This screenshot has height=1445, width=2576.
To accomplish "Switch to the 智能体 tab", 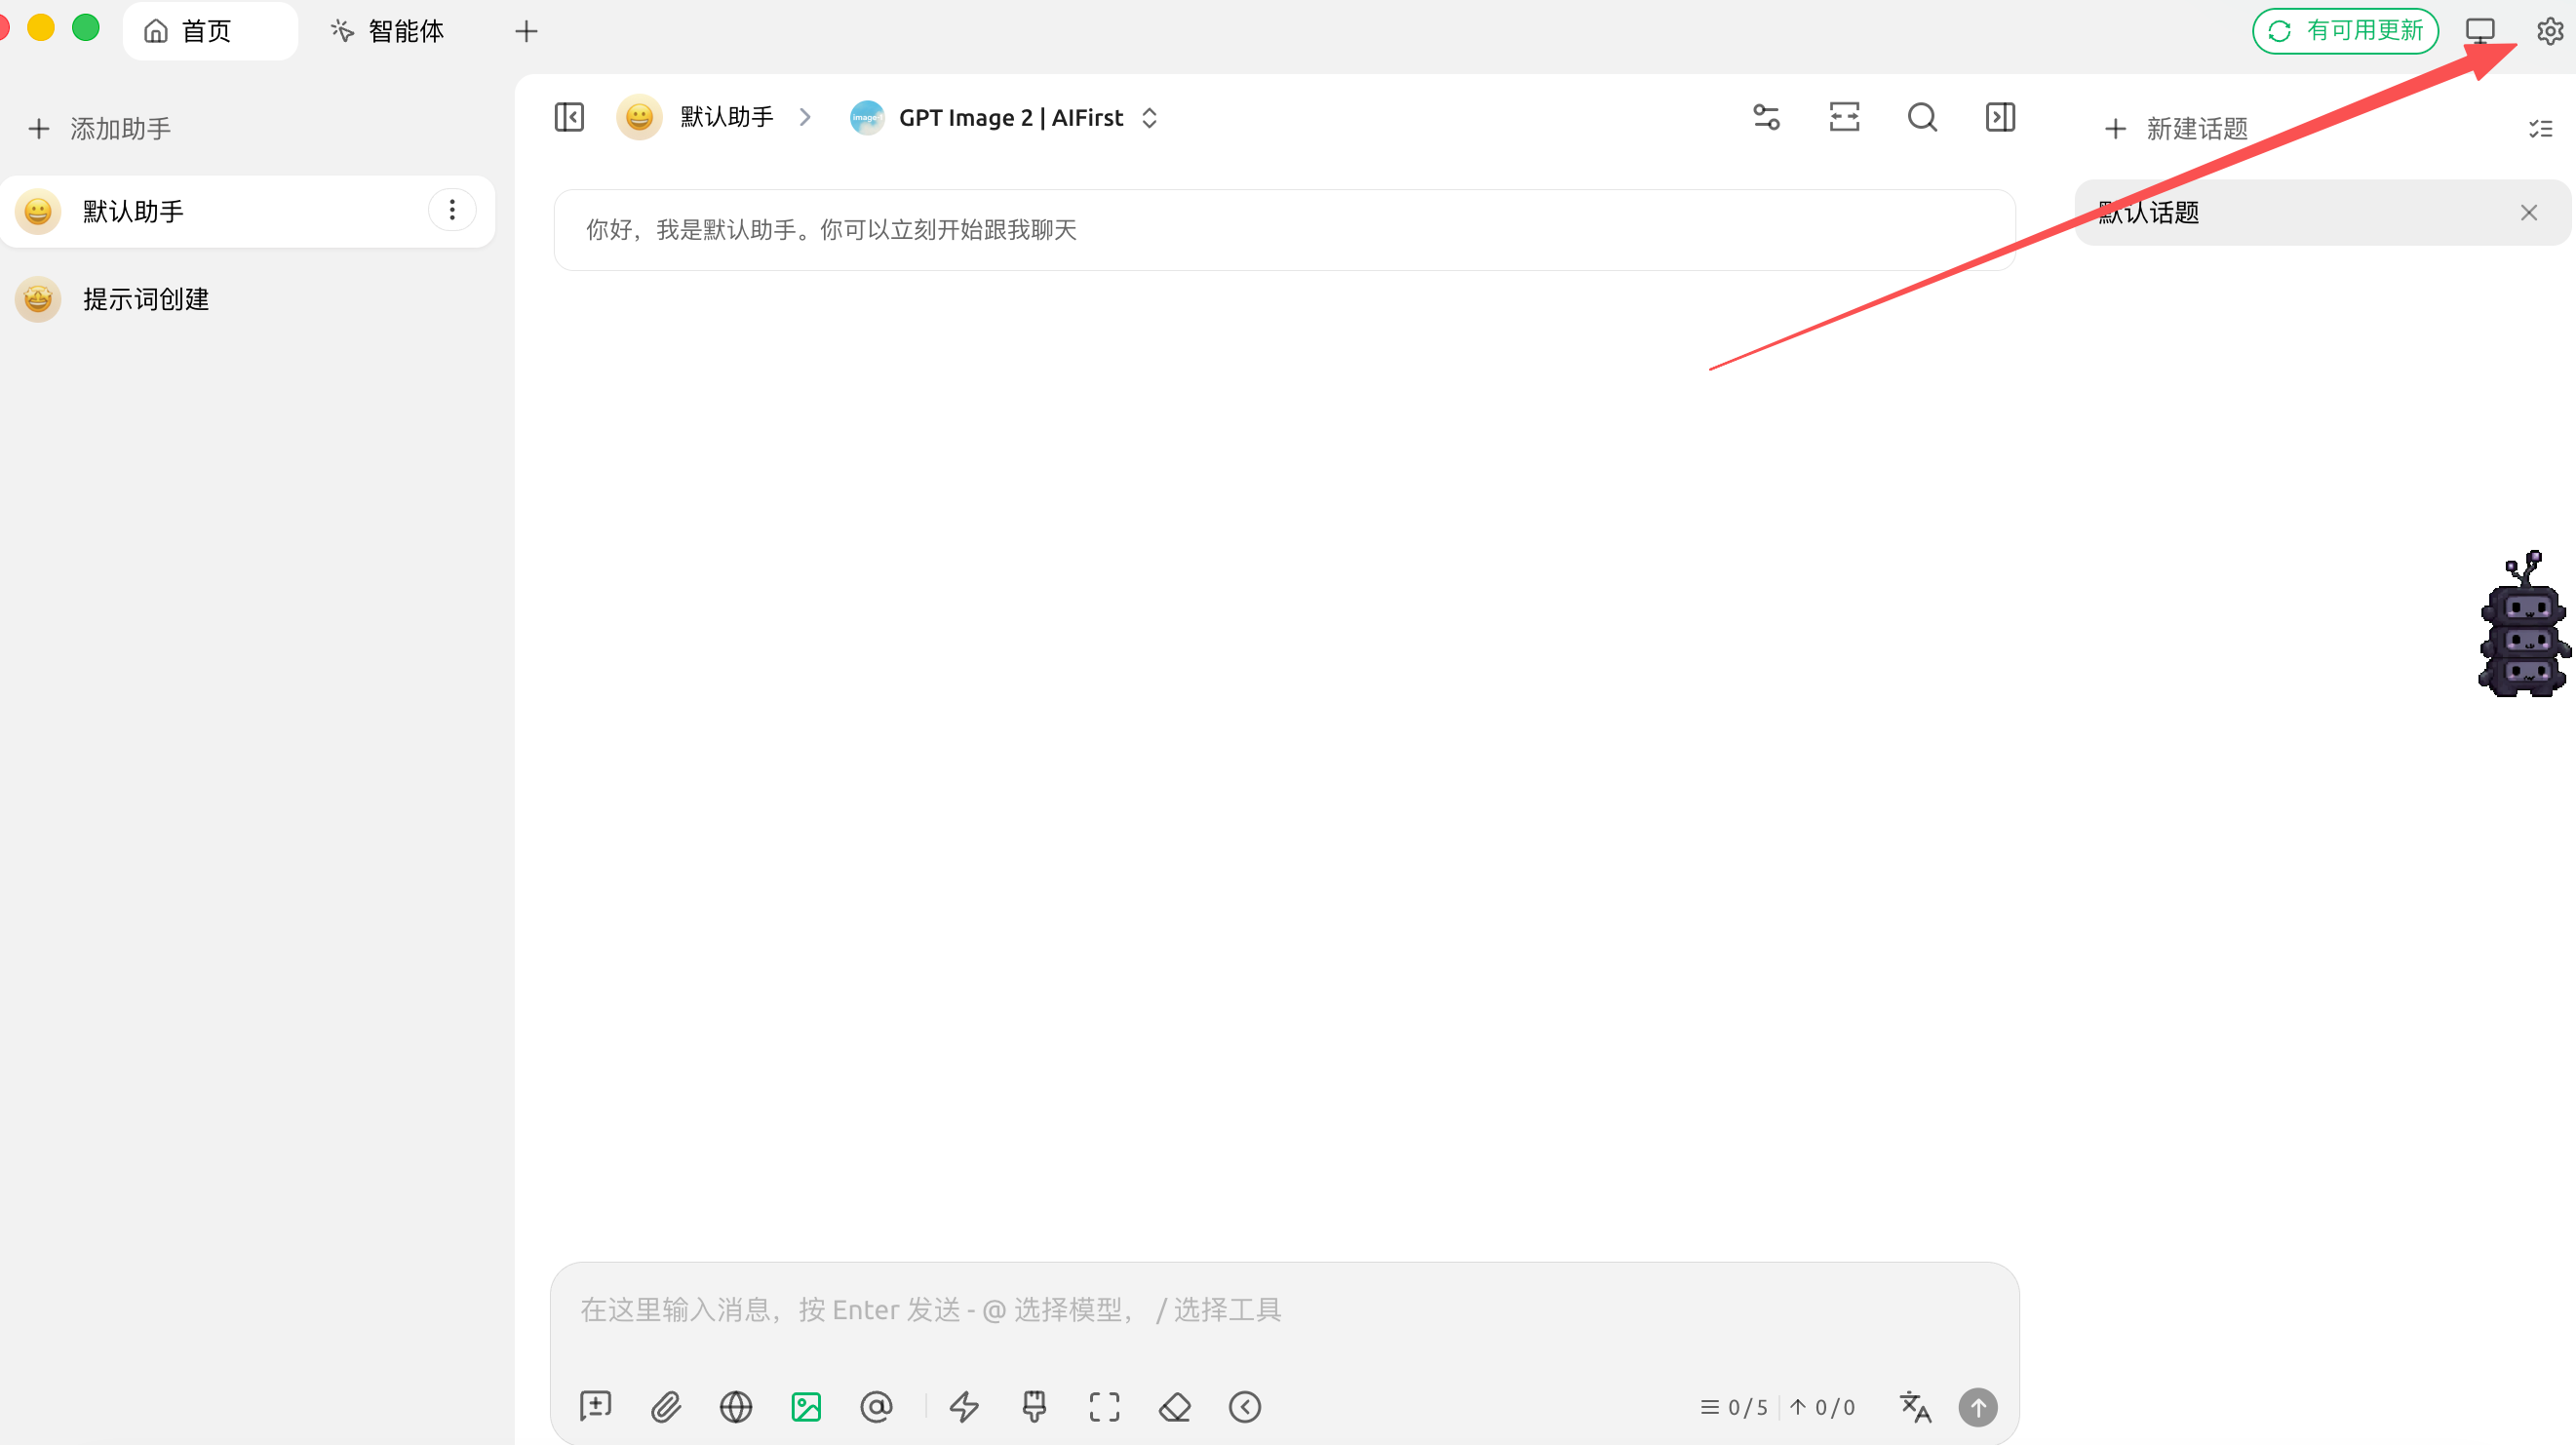I will (387, 31).
